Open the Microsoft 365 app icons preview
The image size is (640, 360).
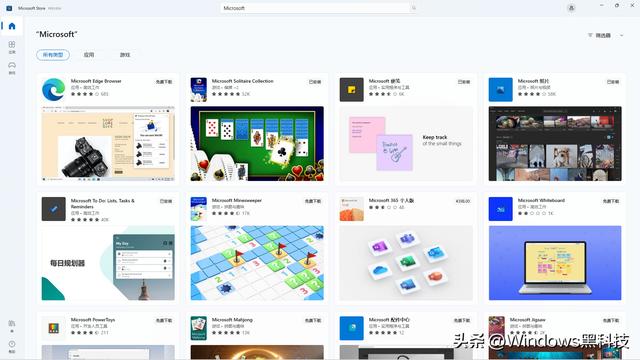pos(406,263)
